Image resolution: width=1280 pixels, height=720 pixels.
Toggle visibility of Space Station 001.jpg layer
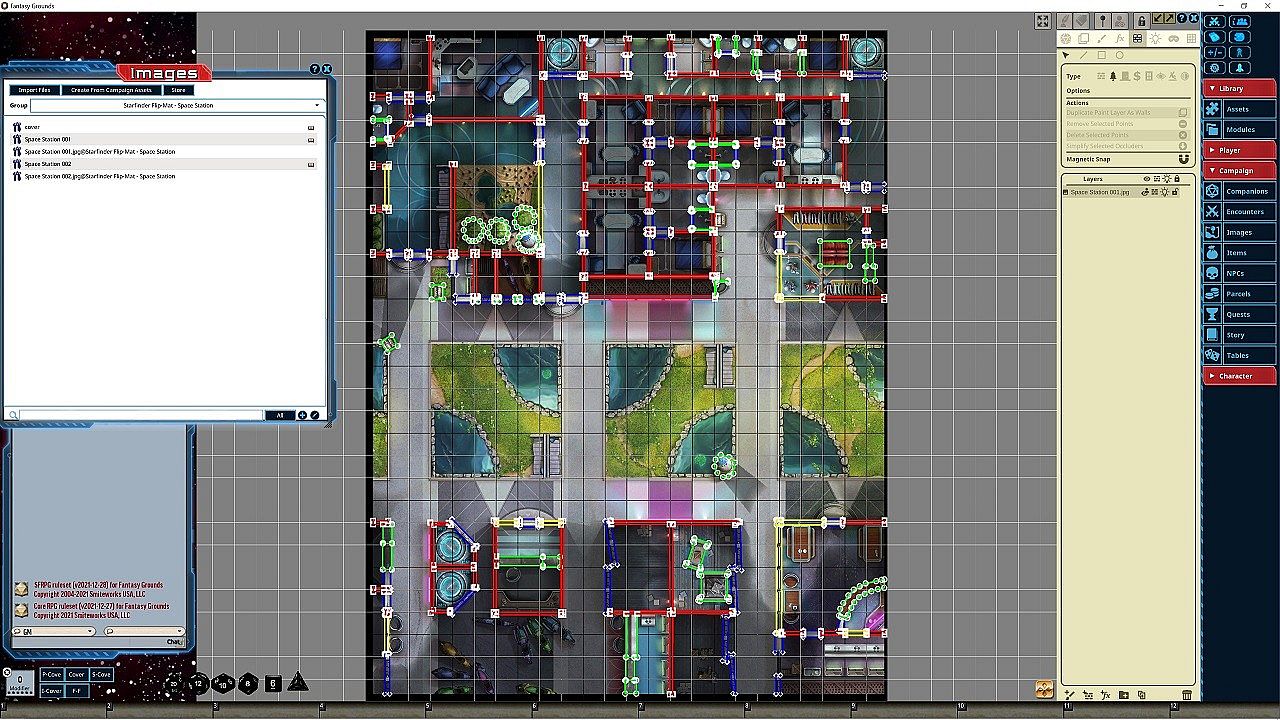[x=1145, y=192]
